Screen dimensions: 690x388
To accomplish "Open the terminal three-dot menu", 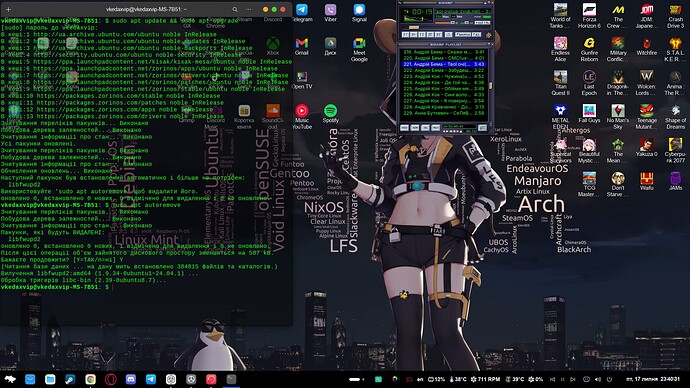I will (x=249, y=9).
